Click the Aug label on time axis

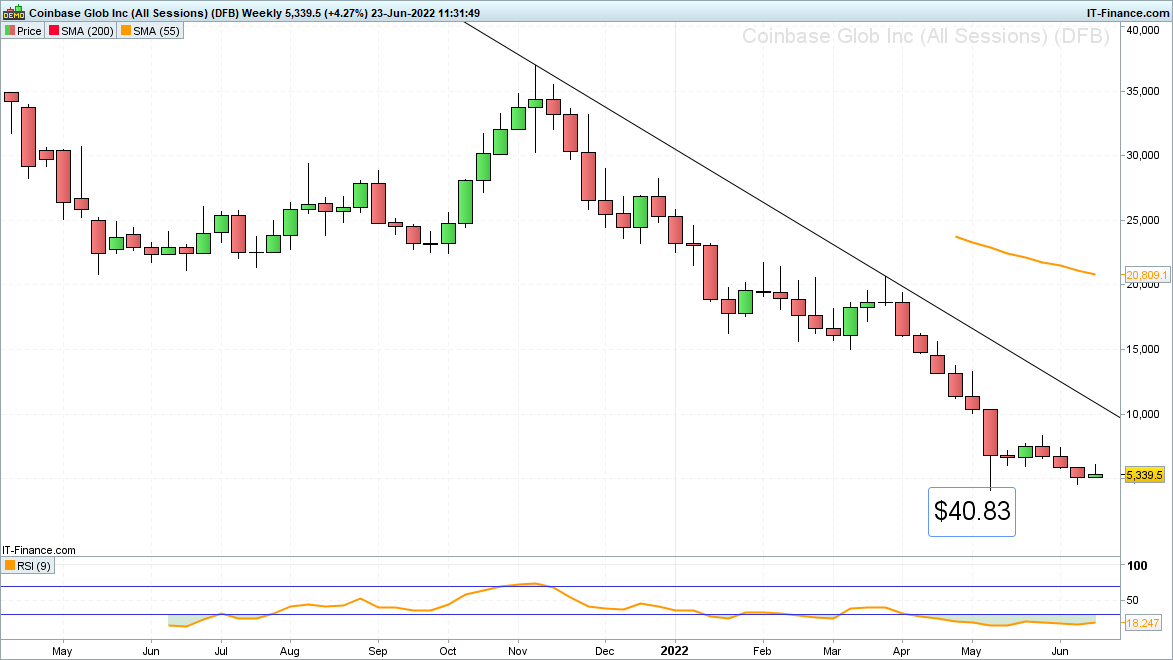pos(290,651)
